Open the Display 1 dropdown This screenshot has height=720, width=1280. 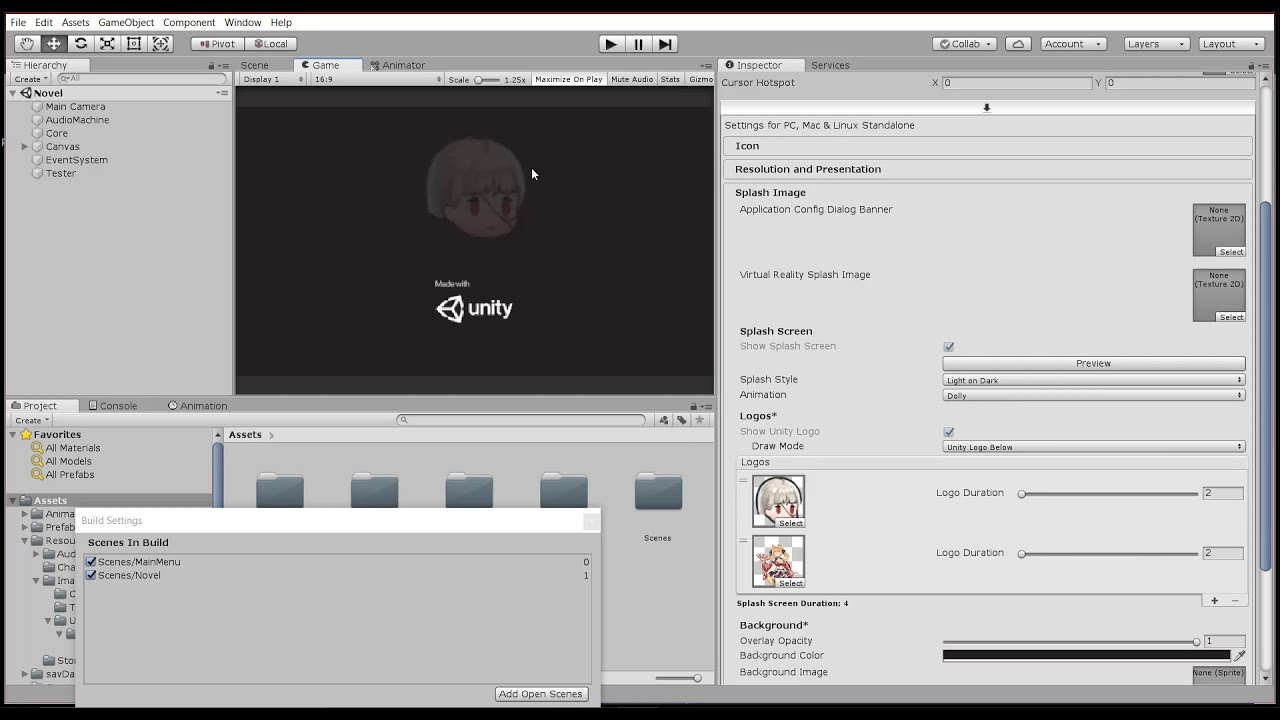[x=273, y=79]
